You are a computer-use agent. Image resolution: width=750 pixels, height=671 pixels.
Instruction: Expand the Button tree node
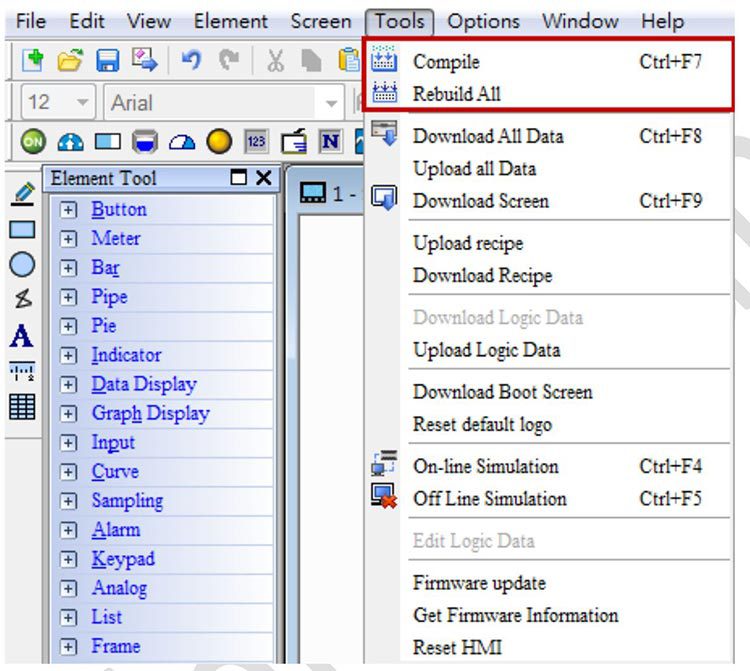[68, 210]
